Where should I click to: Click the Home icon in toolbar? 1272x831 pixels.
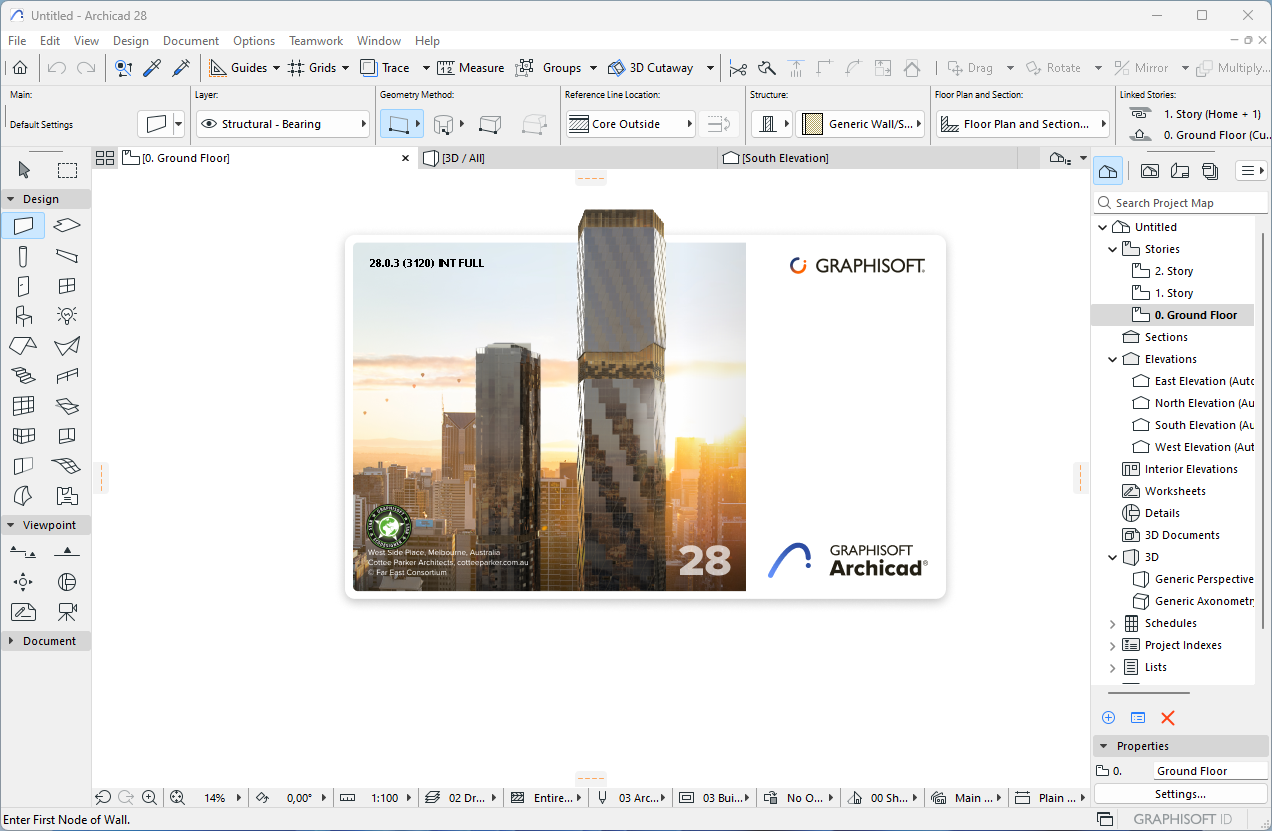click(x=20, y=68)
